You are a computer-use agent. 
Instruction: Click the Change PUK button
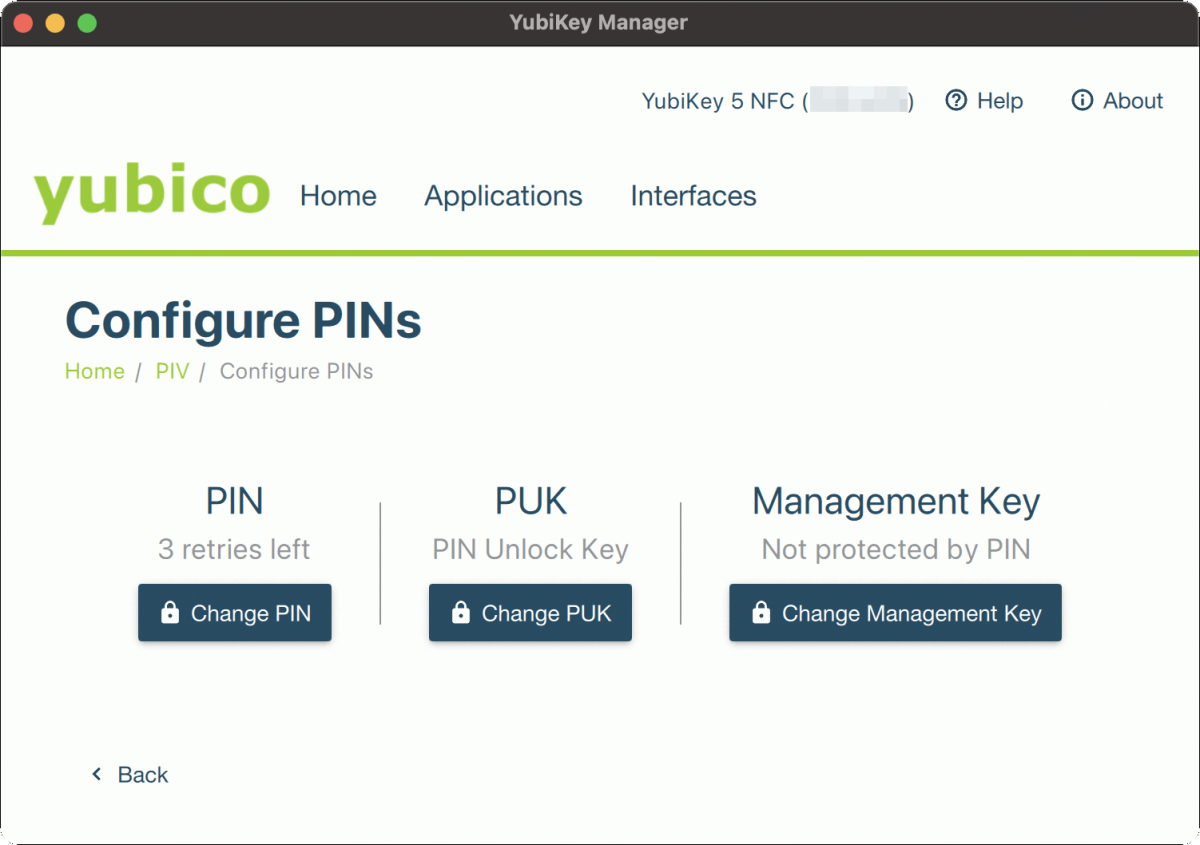pos(530,611)
